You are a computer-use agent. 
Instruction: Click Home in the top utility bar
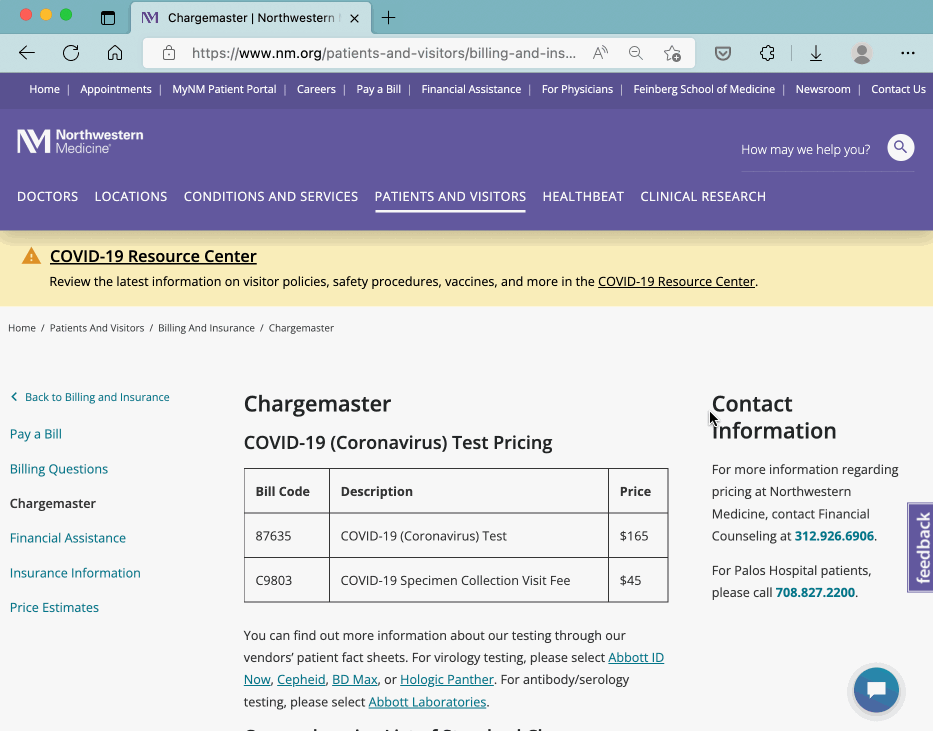pos(45,89)
